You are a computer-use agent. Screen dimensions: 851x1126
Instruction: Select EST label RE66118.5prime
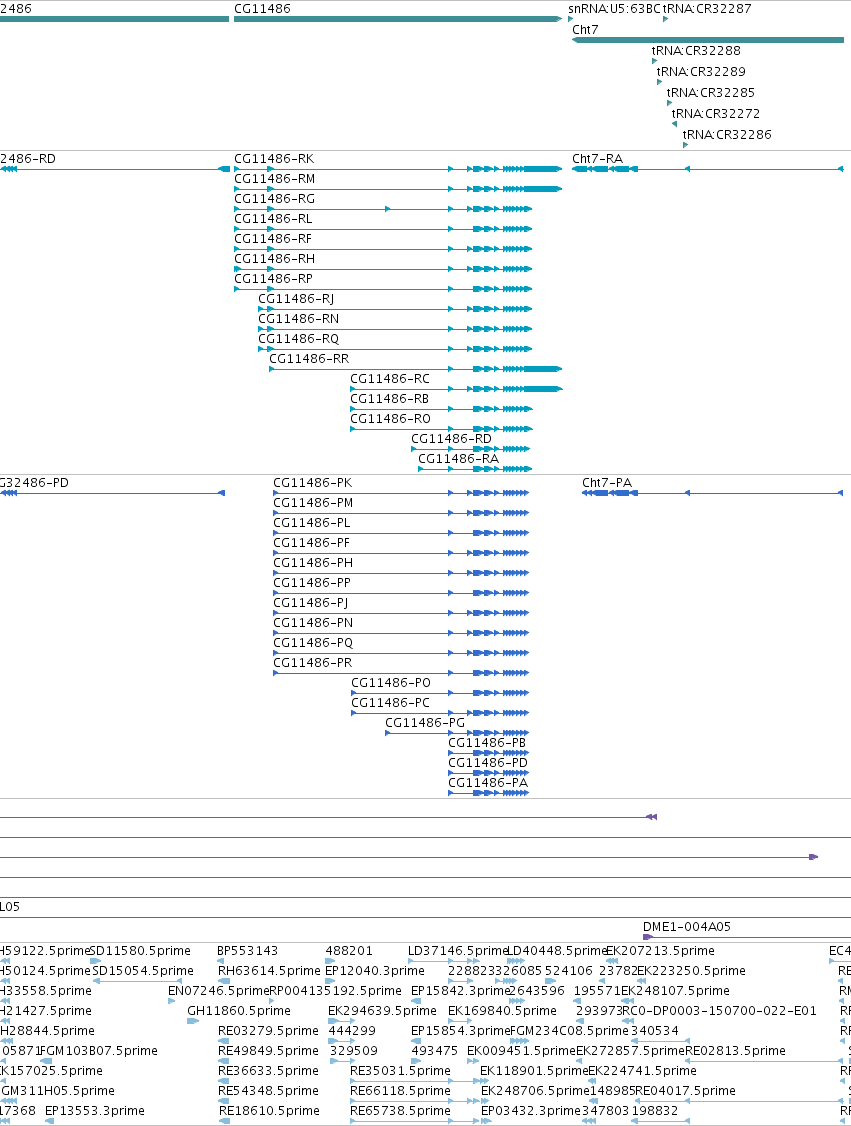[x=401, y=1090]
